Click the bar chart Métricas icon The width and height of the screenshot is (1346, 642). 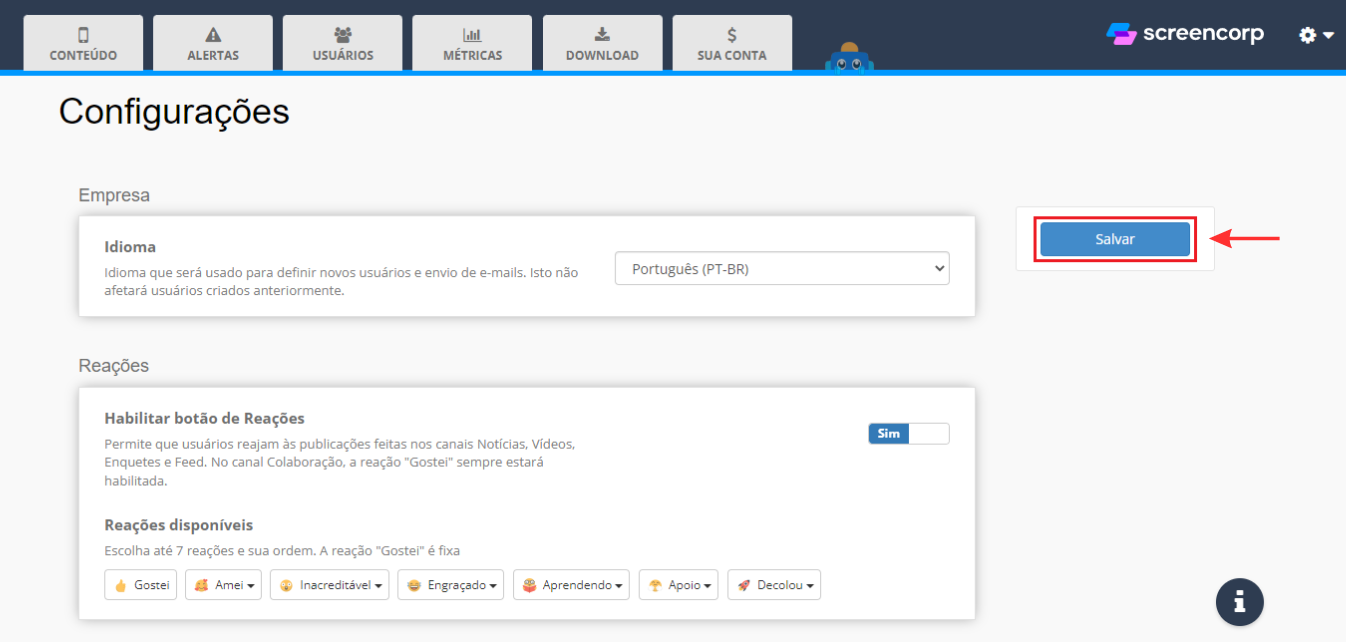[x=472, y=35]
